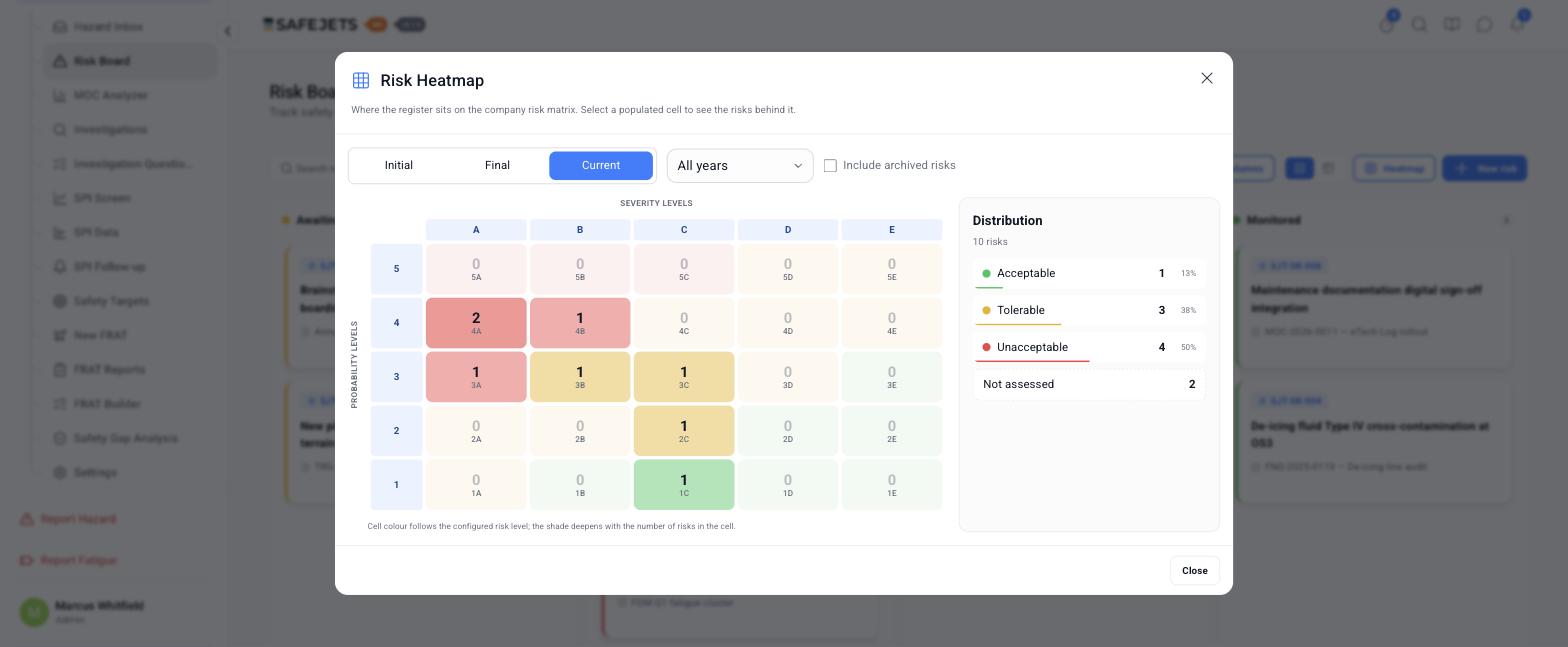The height and width of the screenshot is (647, 1568).
Task: Open FRAT Builder in background sidebar
Action: pyautogui.click(x=130, y=404)
